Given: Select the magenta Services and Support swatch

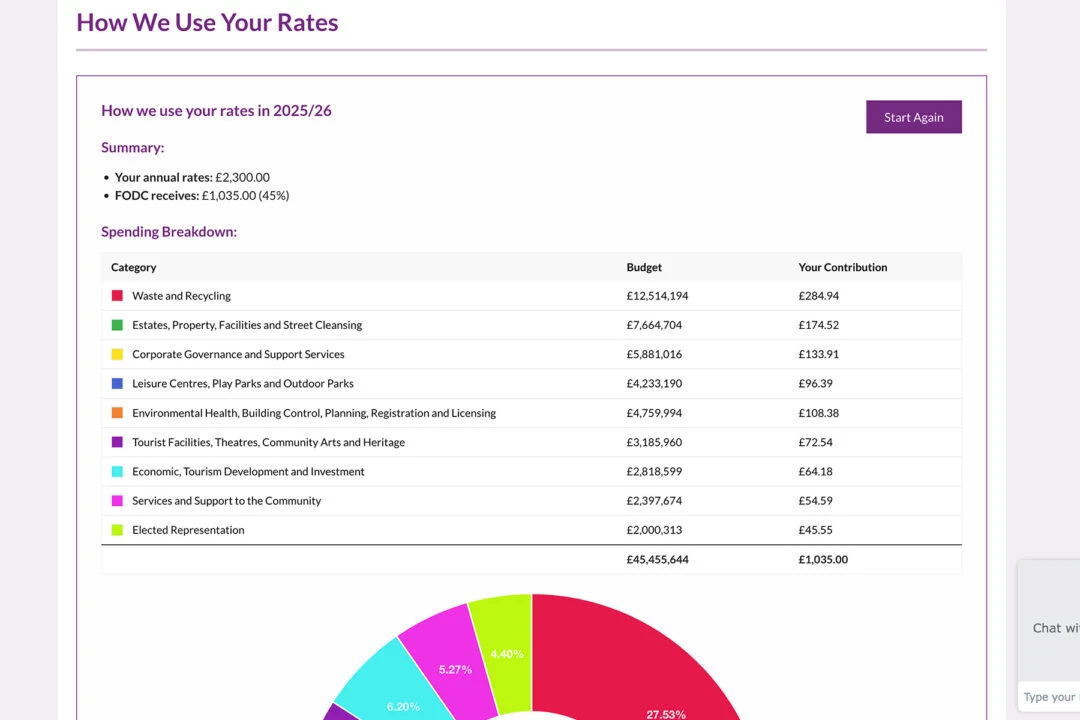Looking at the screenshot, I should (x=117, y=500).
